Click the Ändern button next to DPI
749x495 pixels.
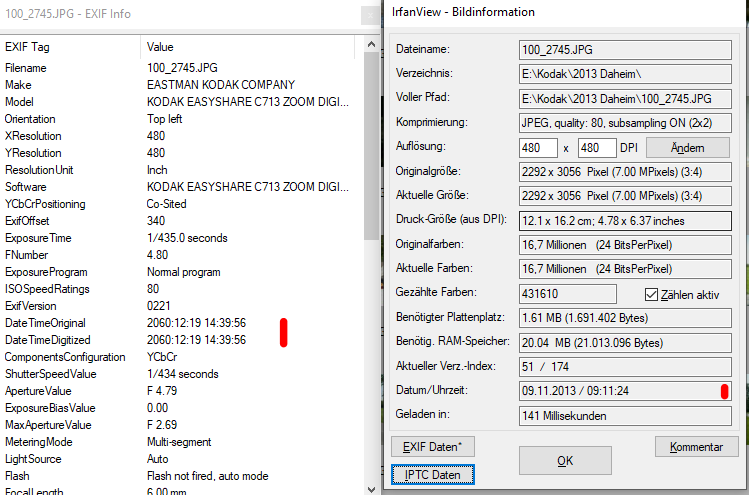coord(688,148)
